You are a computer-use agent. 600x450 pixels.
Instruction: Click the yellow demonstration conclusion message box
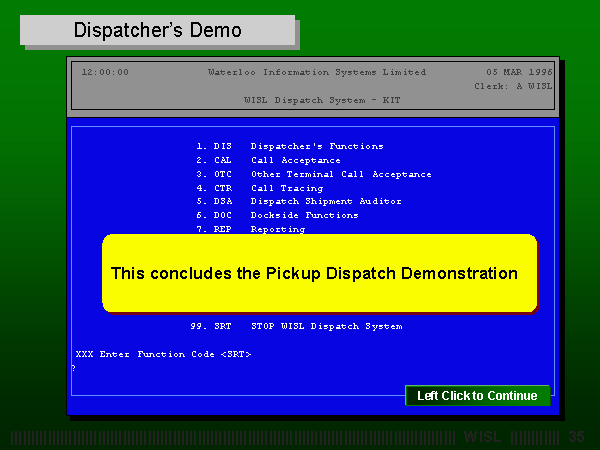click(x=320, y=273)
